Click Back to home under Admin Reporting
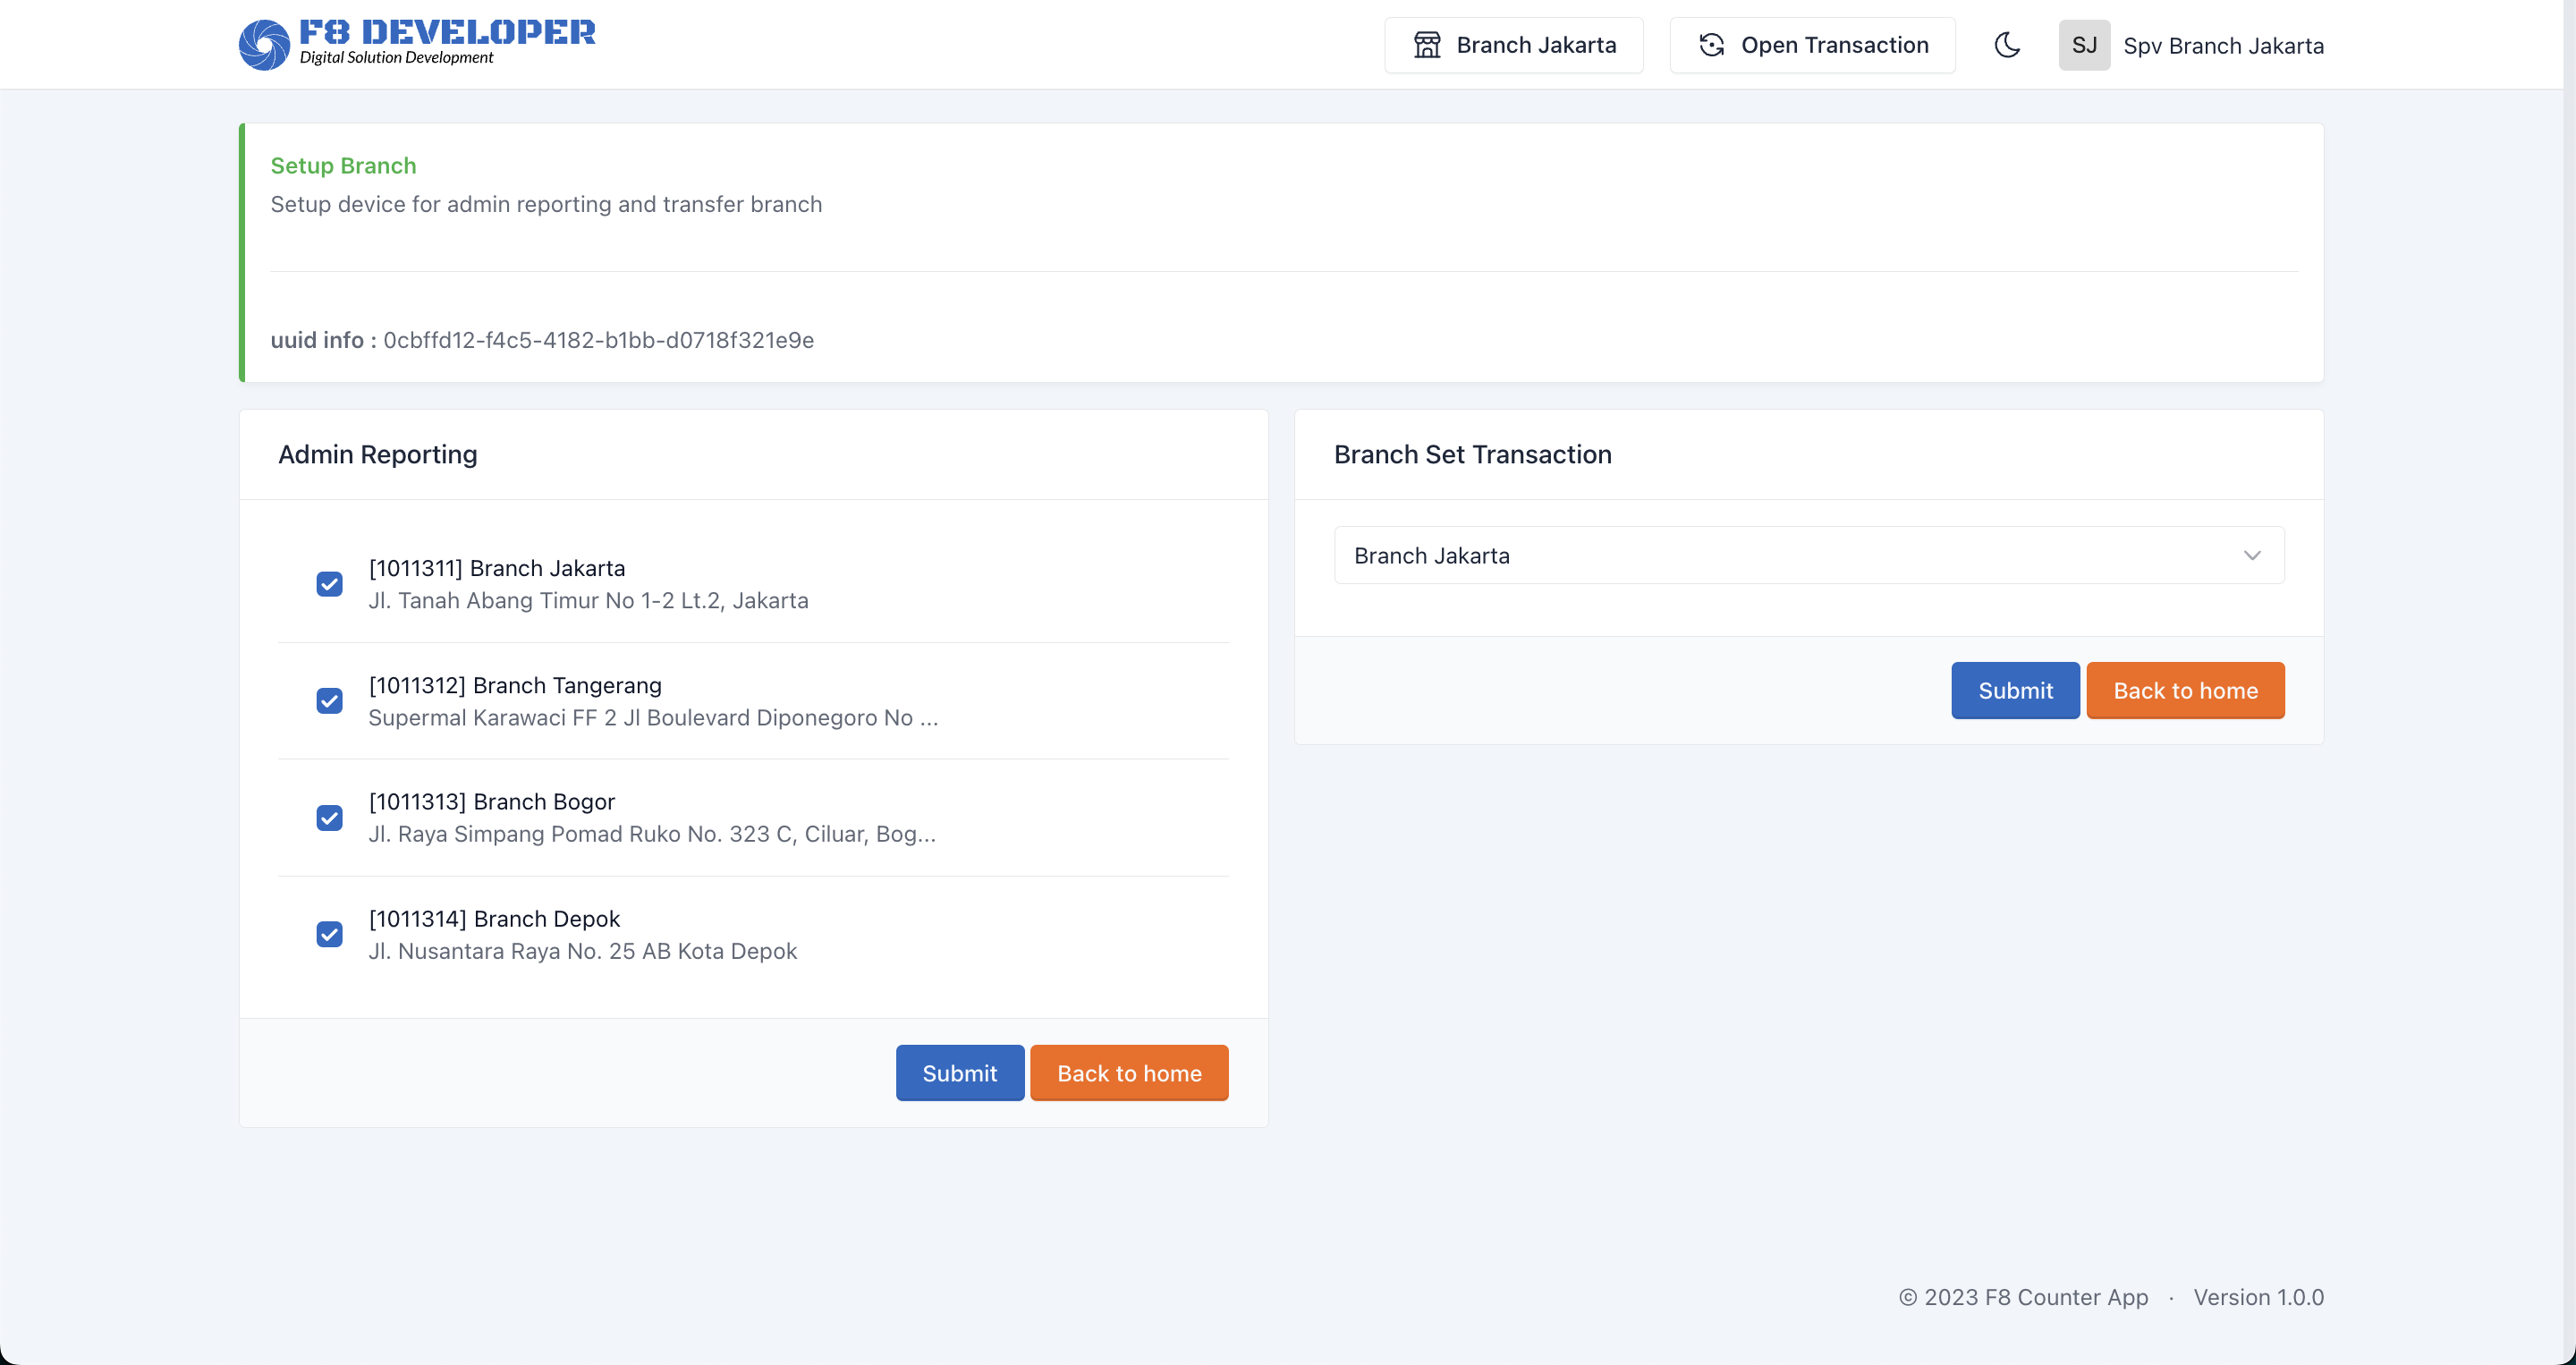 1129,1073
